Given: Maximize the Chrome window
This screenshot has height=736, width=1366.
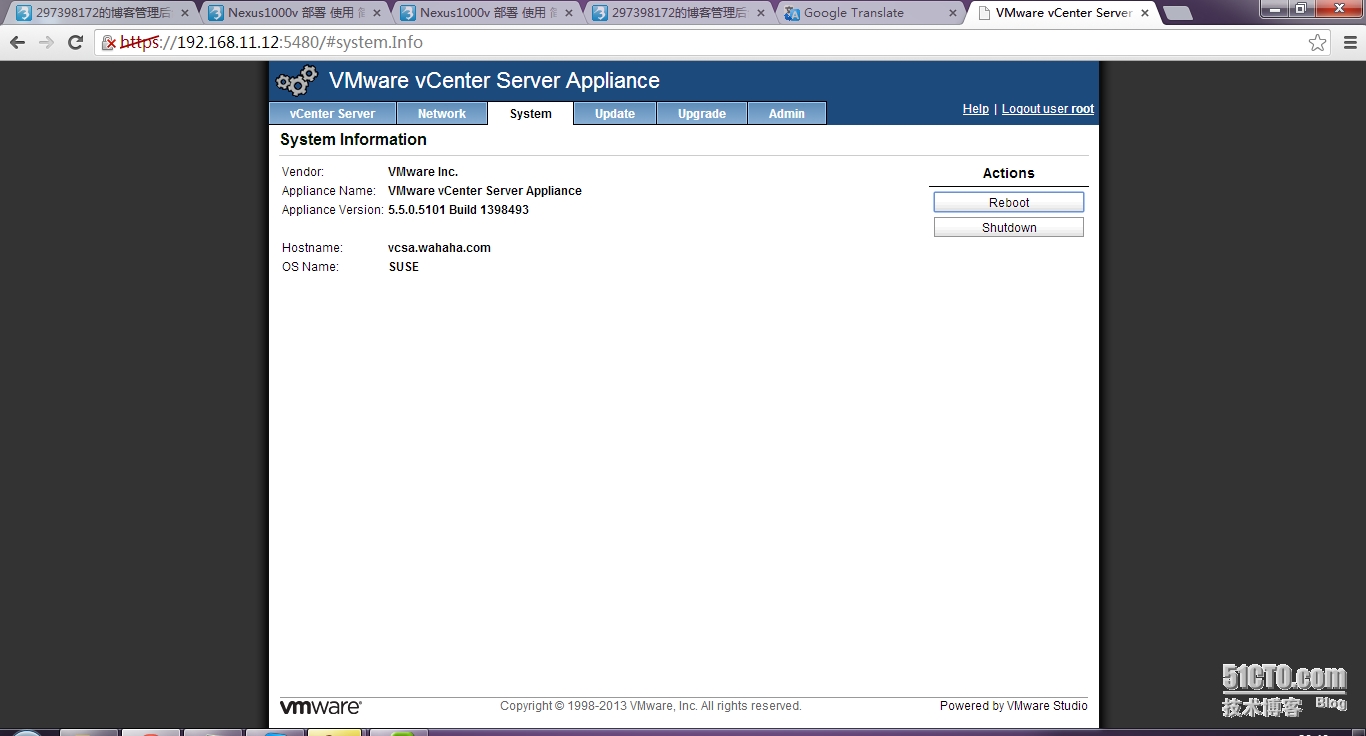Looking at the screenshot, I should pyautogui.click(x=1301, y=9).
